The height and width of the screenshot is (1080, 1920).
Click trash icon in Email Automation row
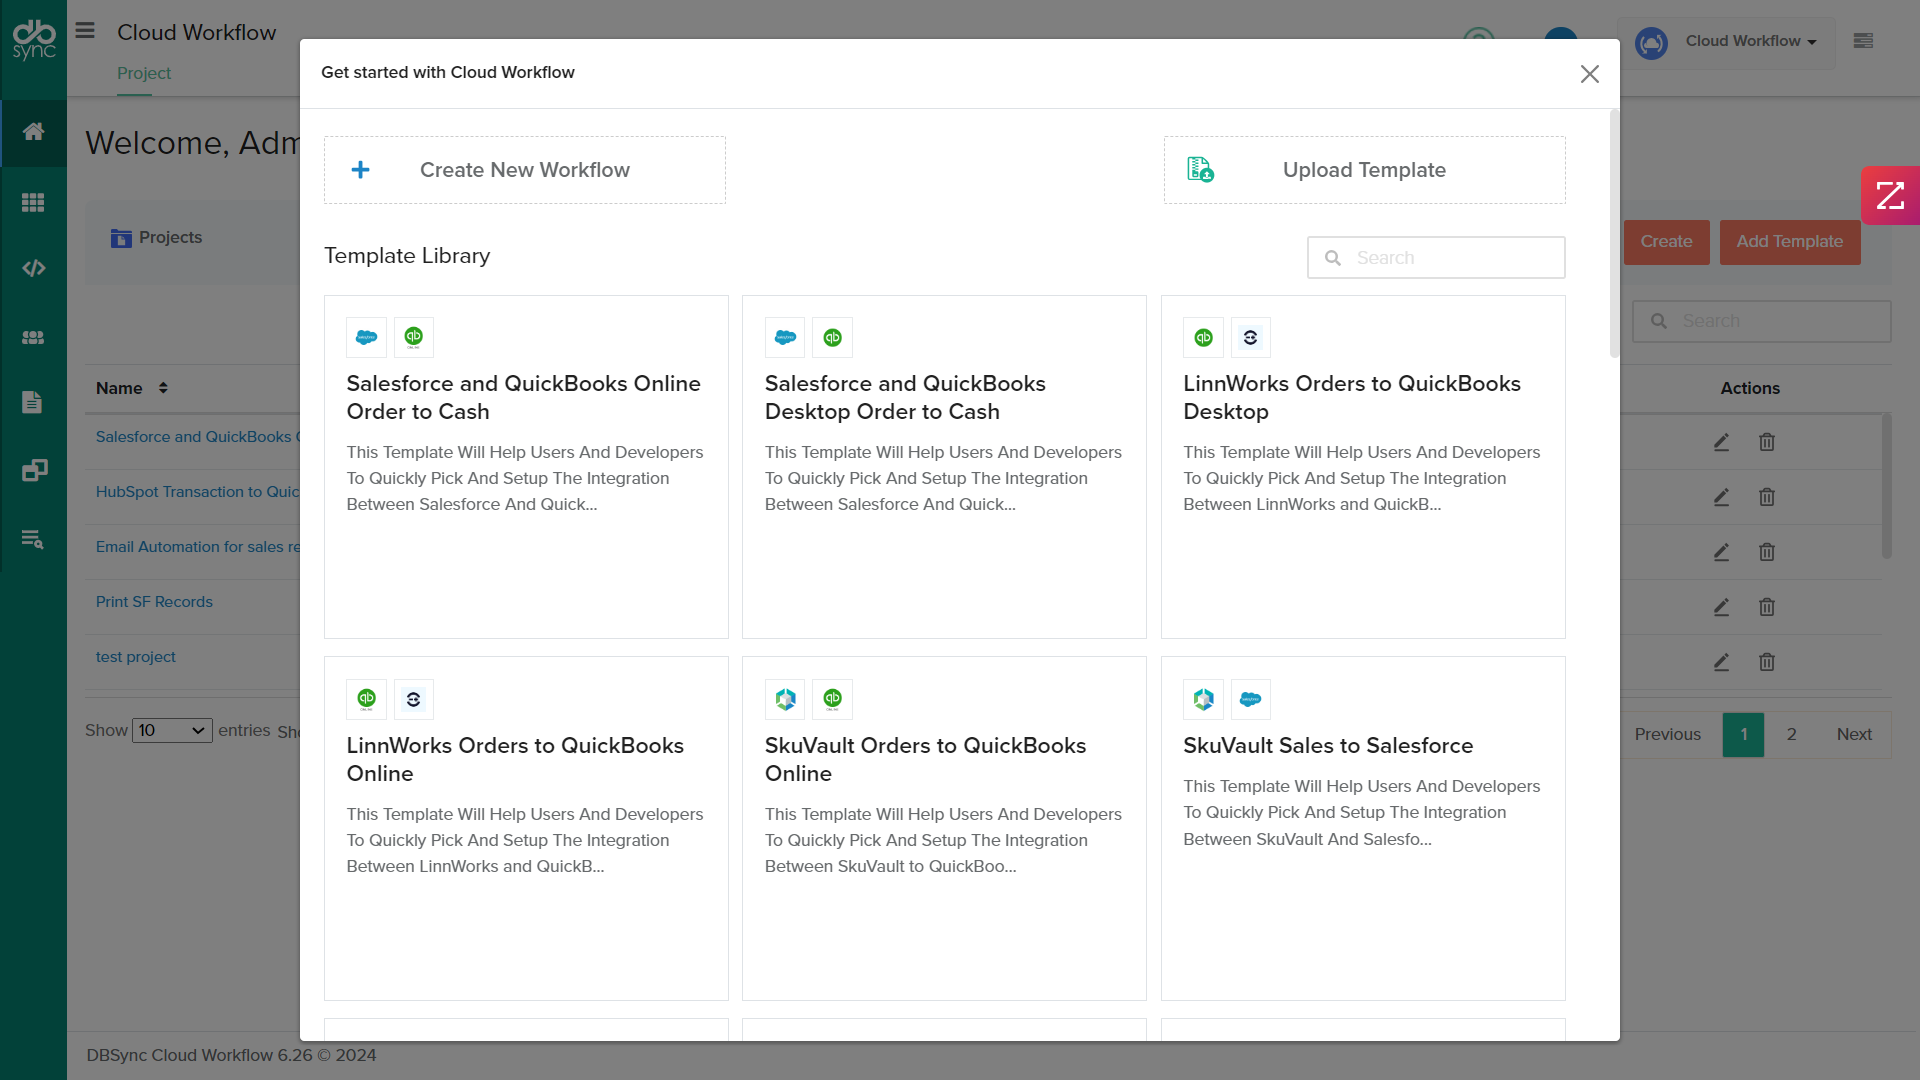1767,552
